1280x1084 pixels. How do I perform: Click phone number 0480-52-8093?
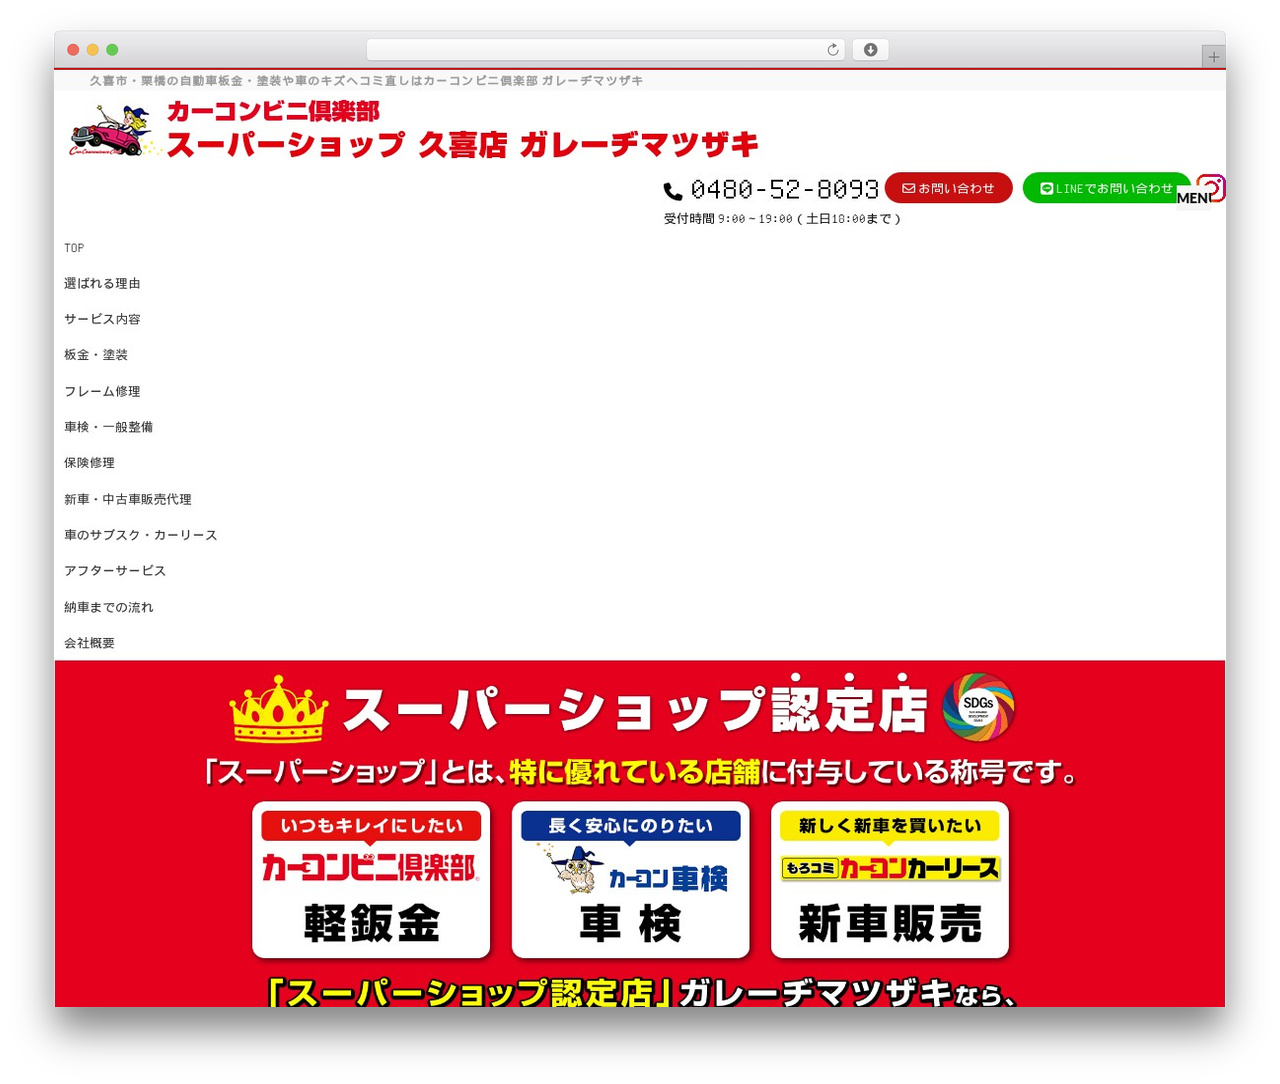pyautogui.click(x=785, y=189)
